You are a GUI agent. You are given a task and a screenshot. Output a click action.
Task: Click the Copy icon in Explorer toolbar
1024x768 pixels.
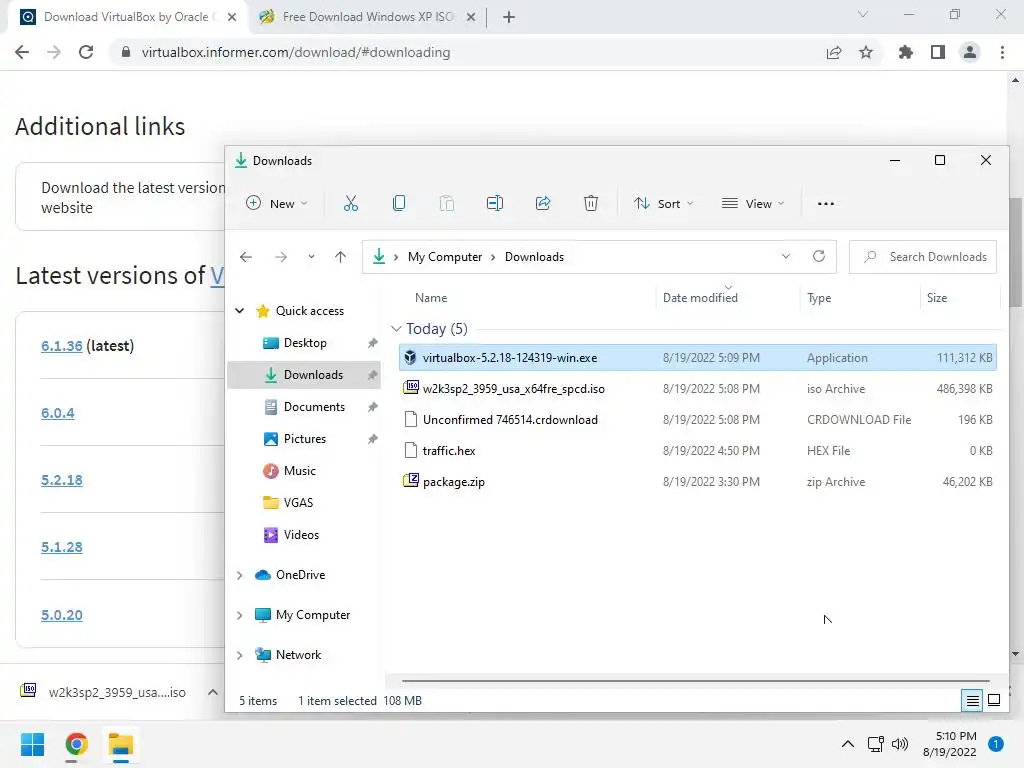398,204
